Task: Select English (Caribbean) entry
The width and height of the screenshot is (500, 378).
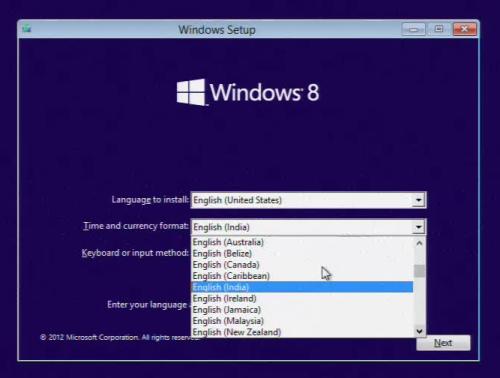Action: point(302,276)
